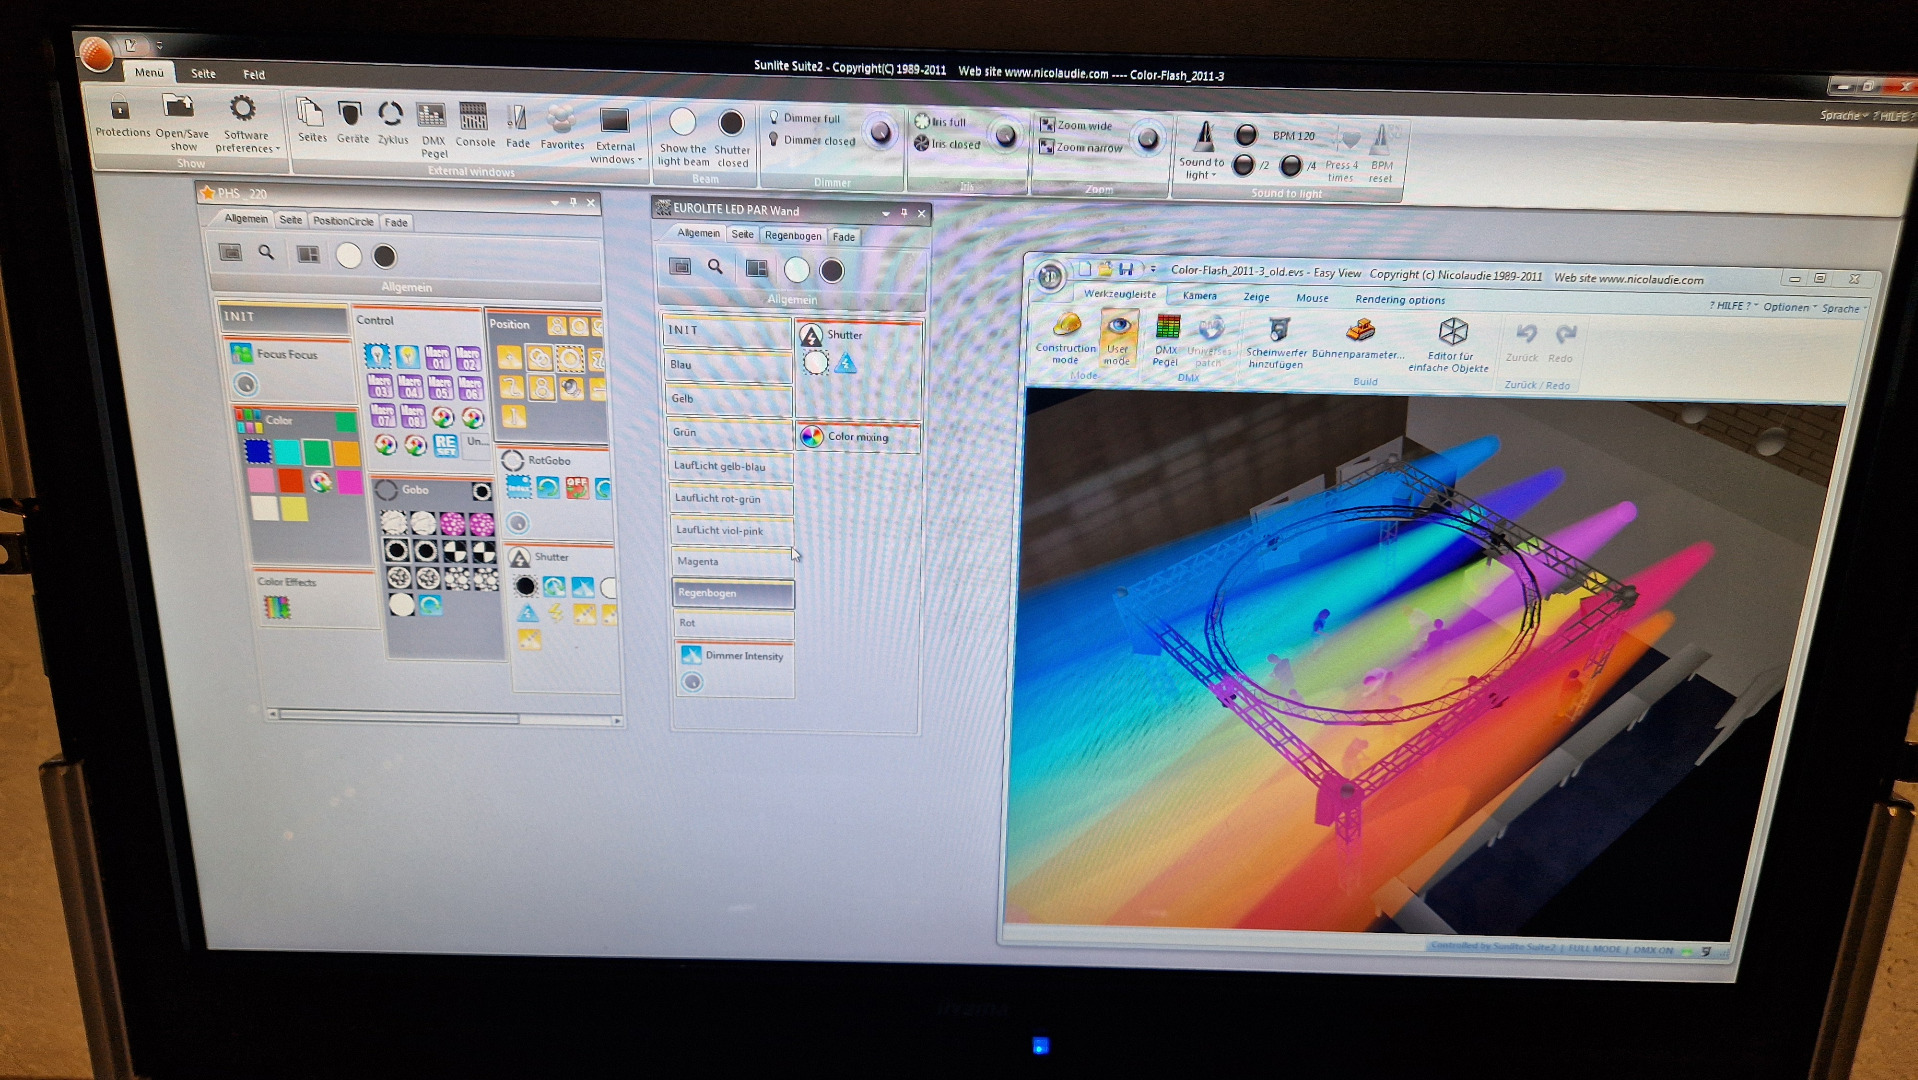Open the Zyklus cycles tool
Screen dimensions: 1918x1080
(x=391, y=115)
